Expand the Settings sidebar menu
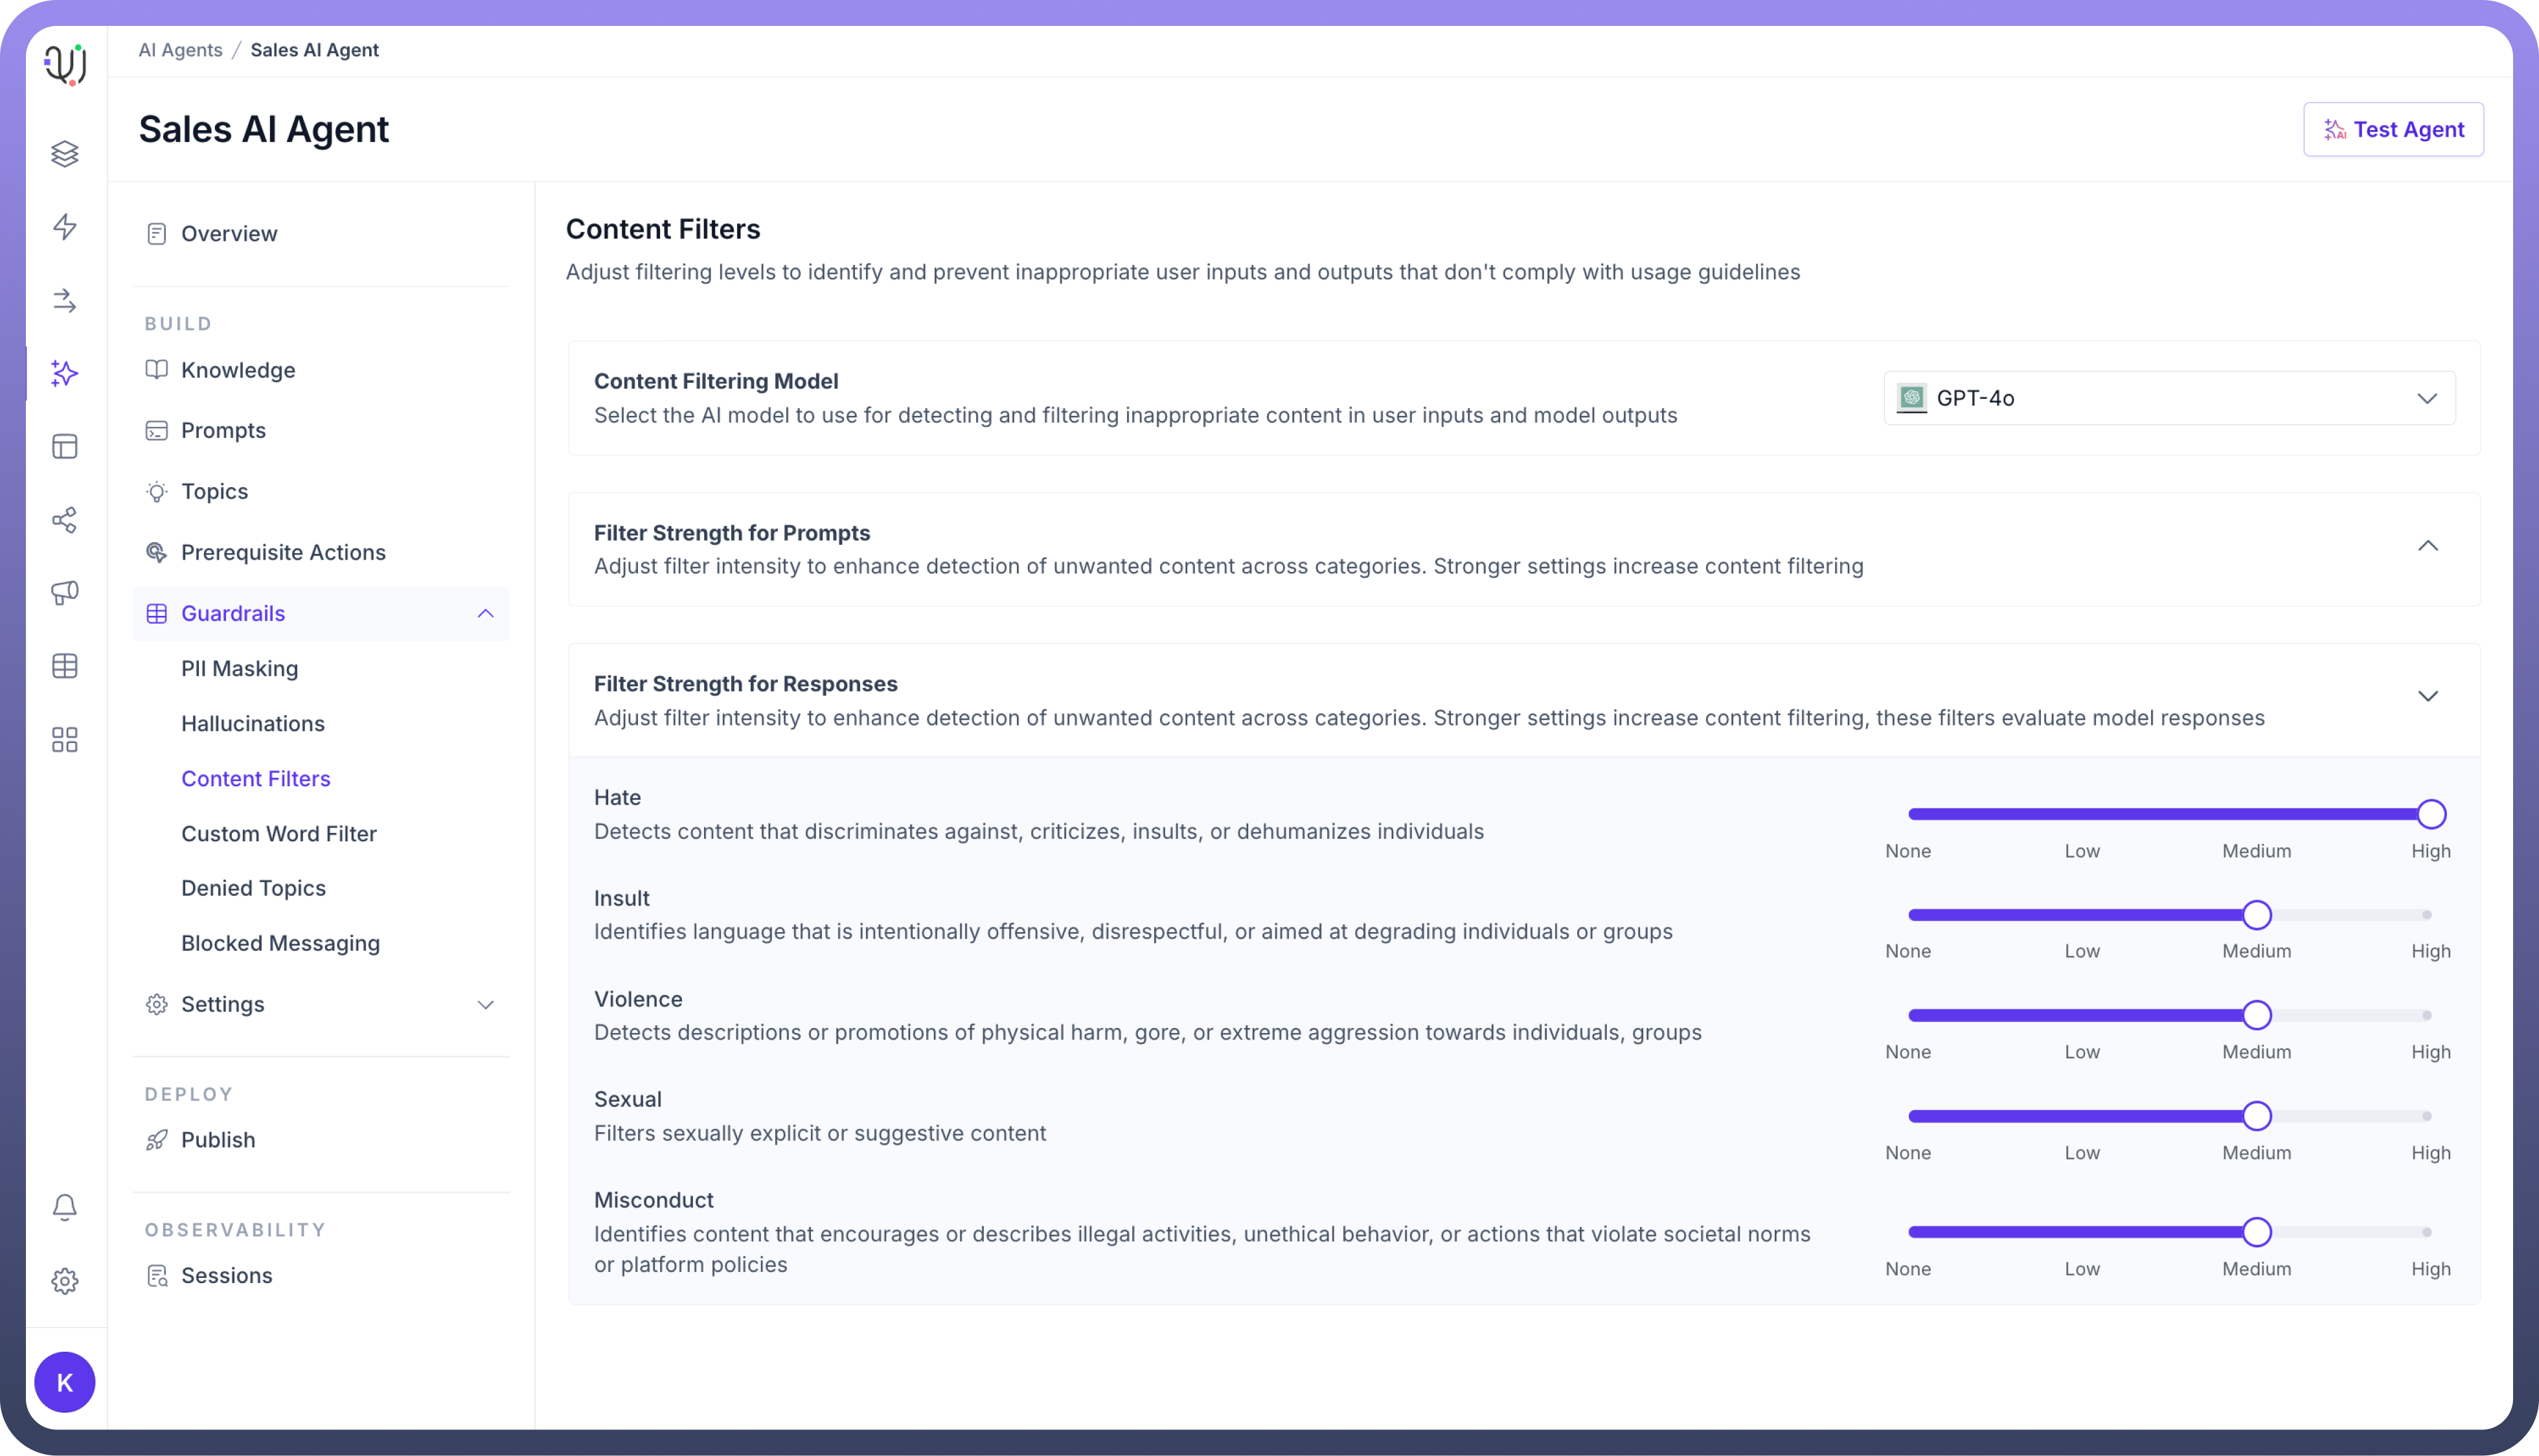The width and height of the screenshot is (2539, 1456). [485, 1004]
